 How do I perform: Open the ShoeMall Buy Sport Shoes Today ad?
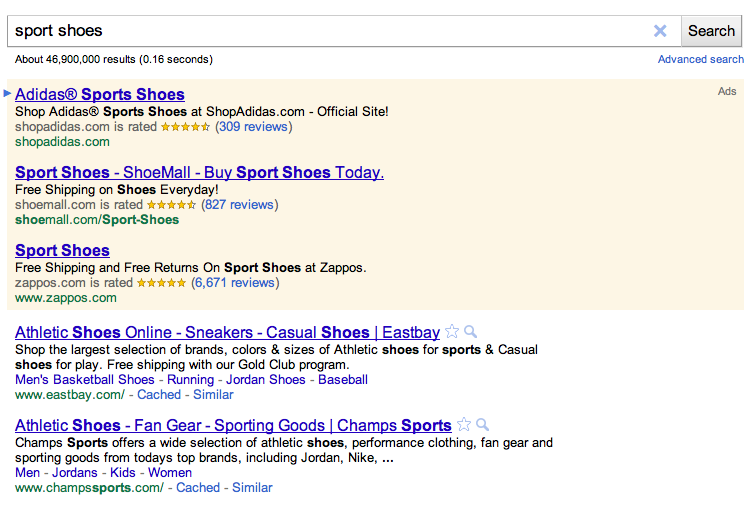[x=199, y=172]
